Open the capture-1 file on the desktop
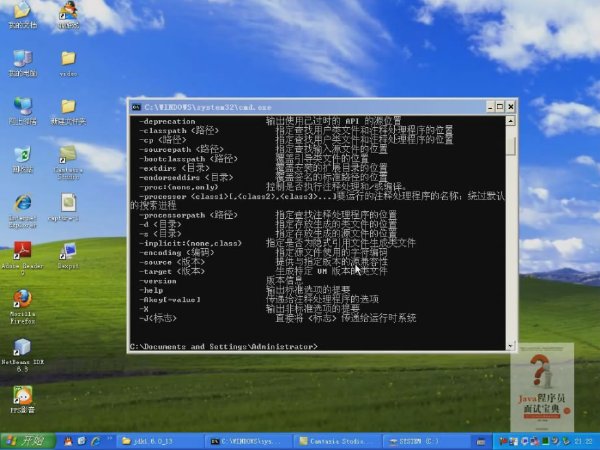This screenshot has width=600, height=450. [x=68, y=207]
